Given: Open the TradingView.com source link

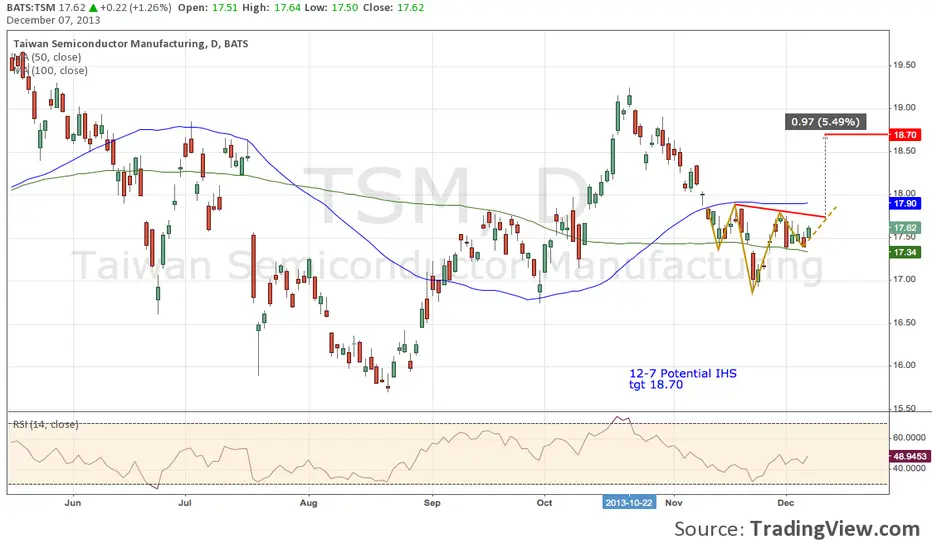Looking at the screenshot, I should pos(835,529).
